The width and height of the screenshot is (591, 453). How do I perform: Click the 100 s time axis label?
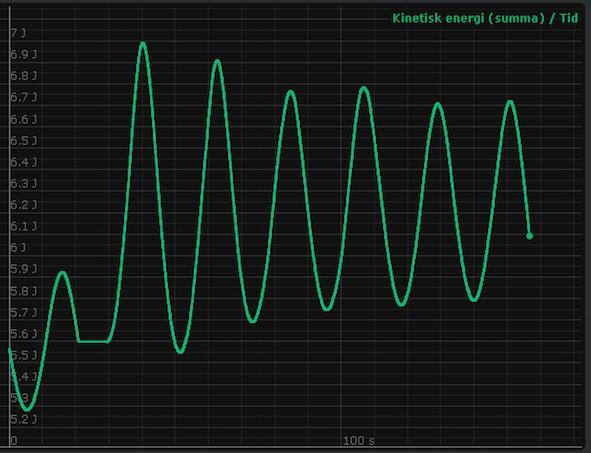pyautogui.click(x=359, y=440)
